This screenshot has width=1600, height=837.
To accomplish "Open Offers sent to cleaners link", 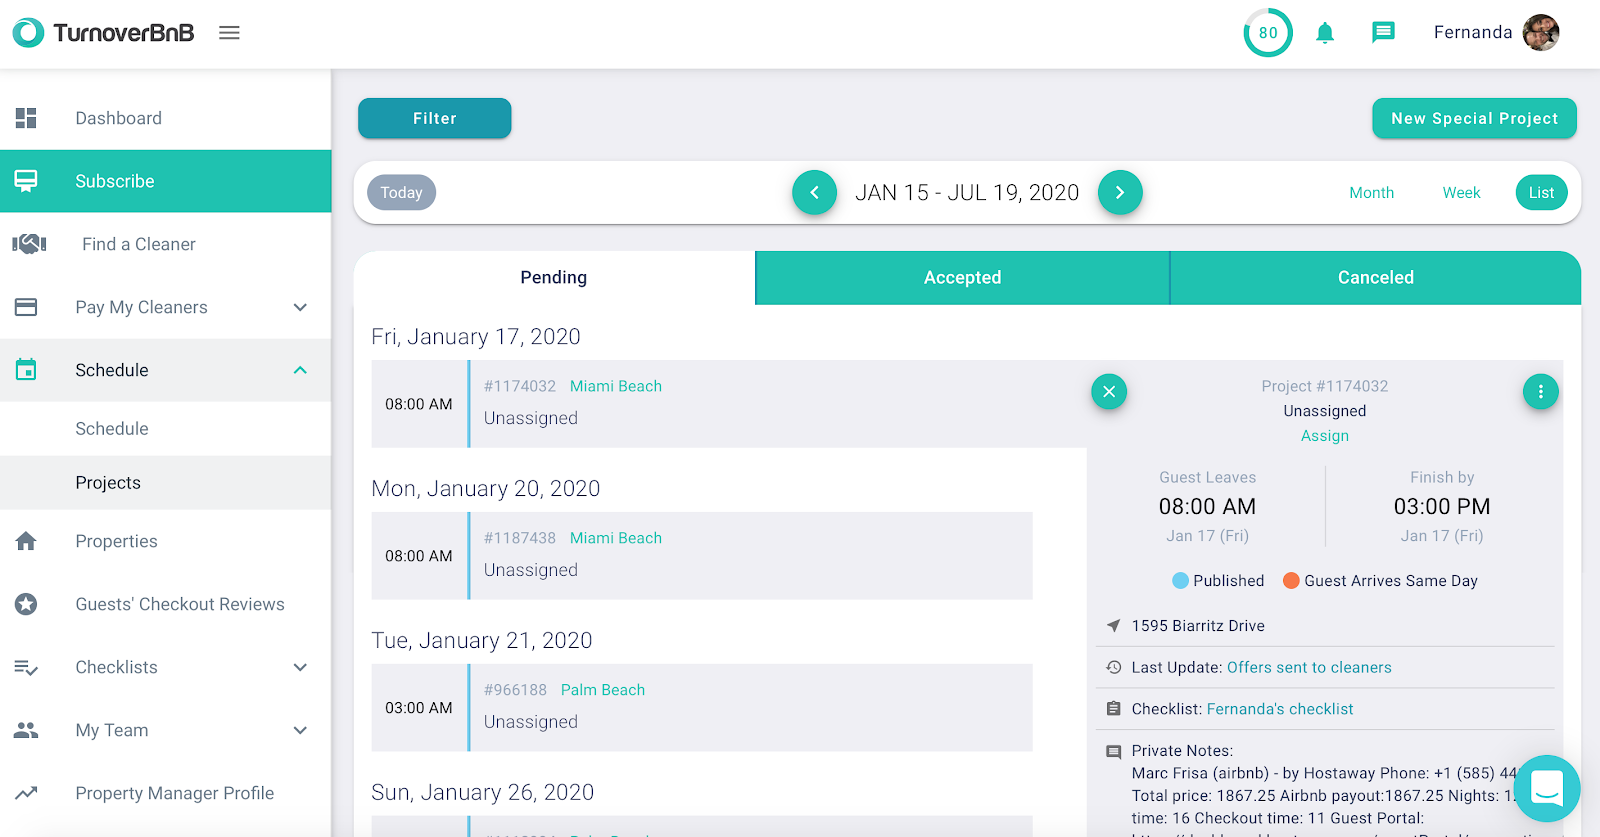I will pyautogui.click(x=1309, y=667).
